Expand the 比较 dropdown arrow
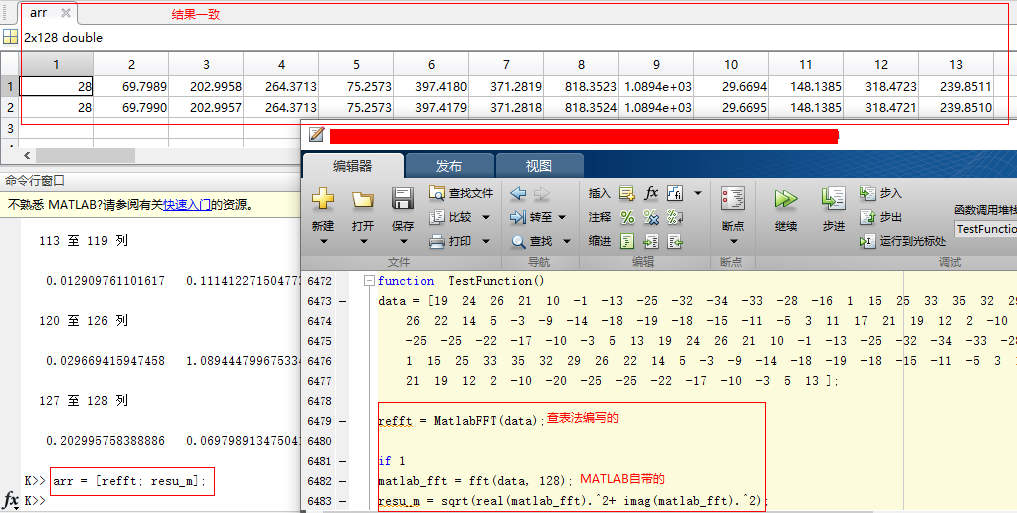The width and height of the screenshot is (1017, 513). coord(485,217)
